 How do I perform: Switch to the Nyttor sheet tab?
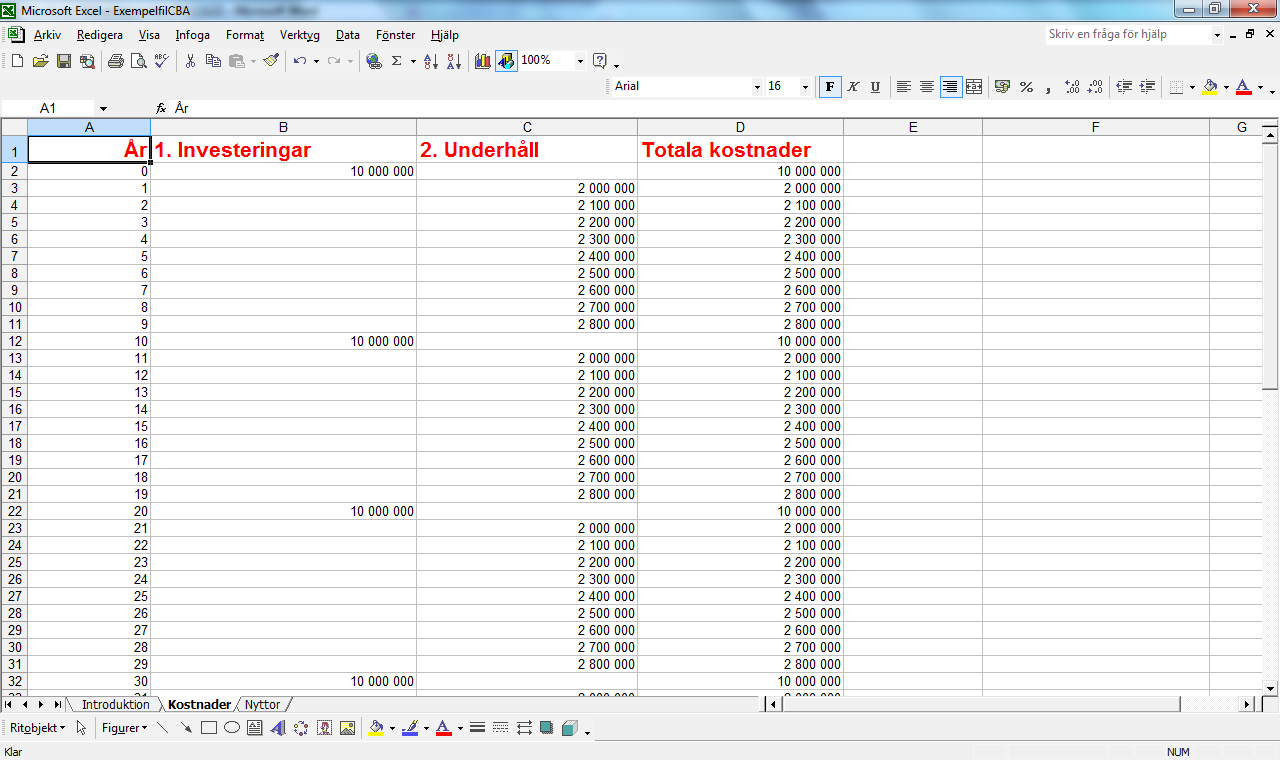262,705
